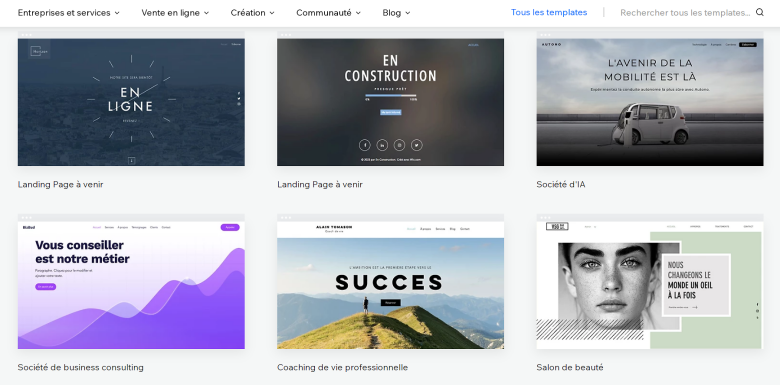Click purple button under consulting paragraph text

(45, 287)
